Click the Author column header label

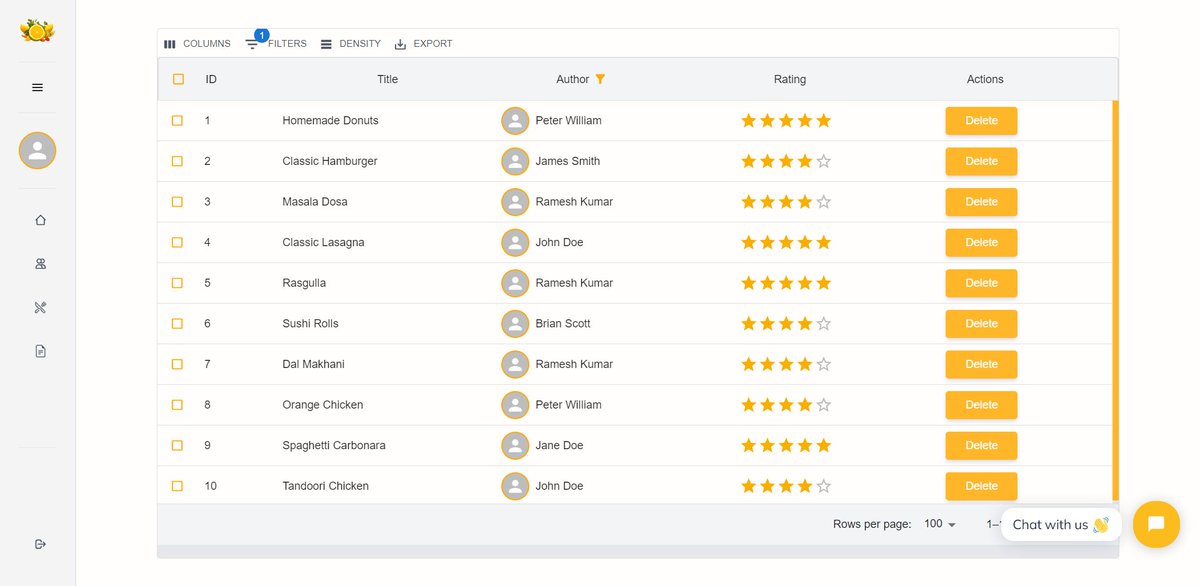point(573,79)
